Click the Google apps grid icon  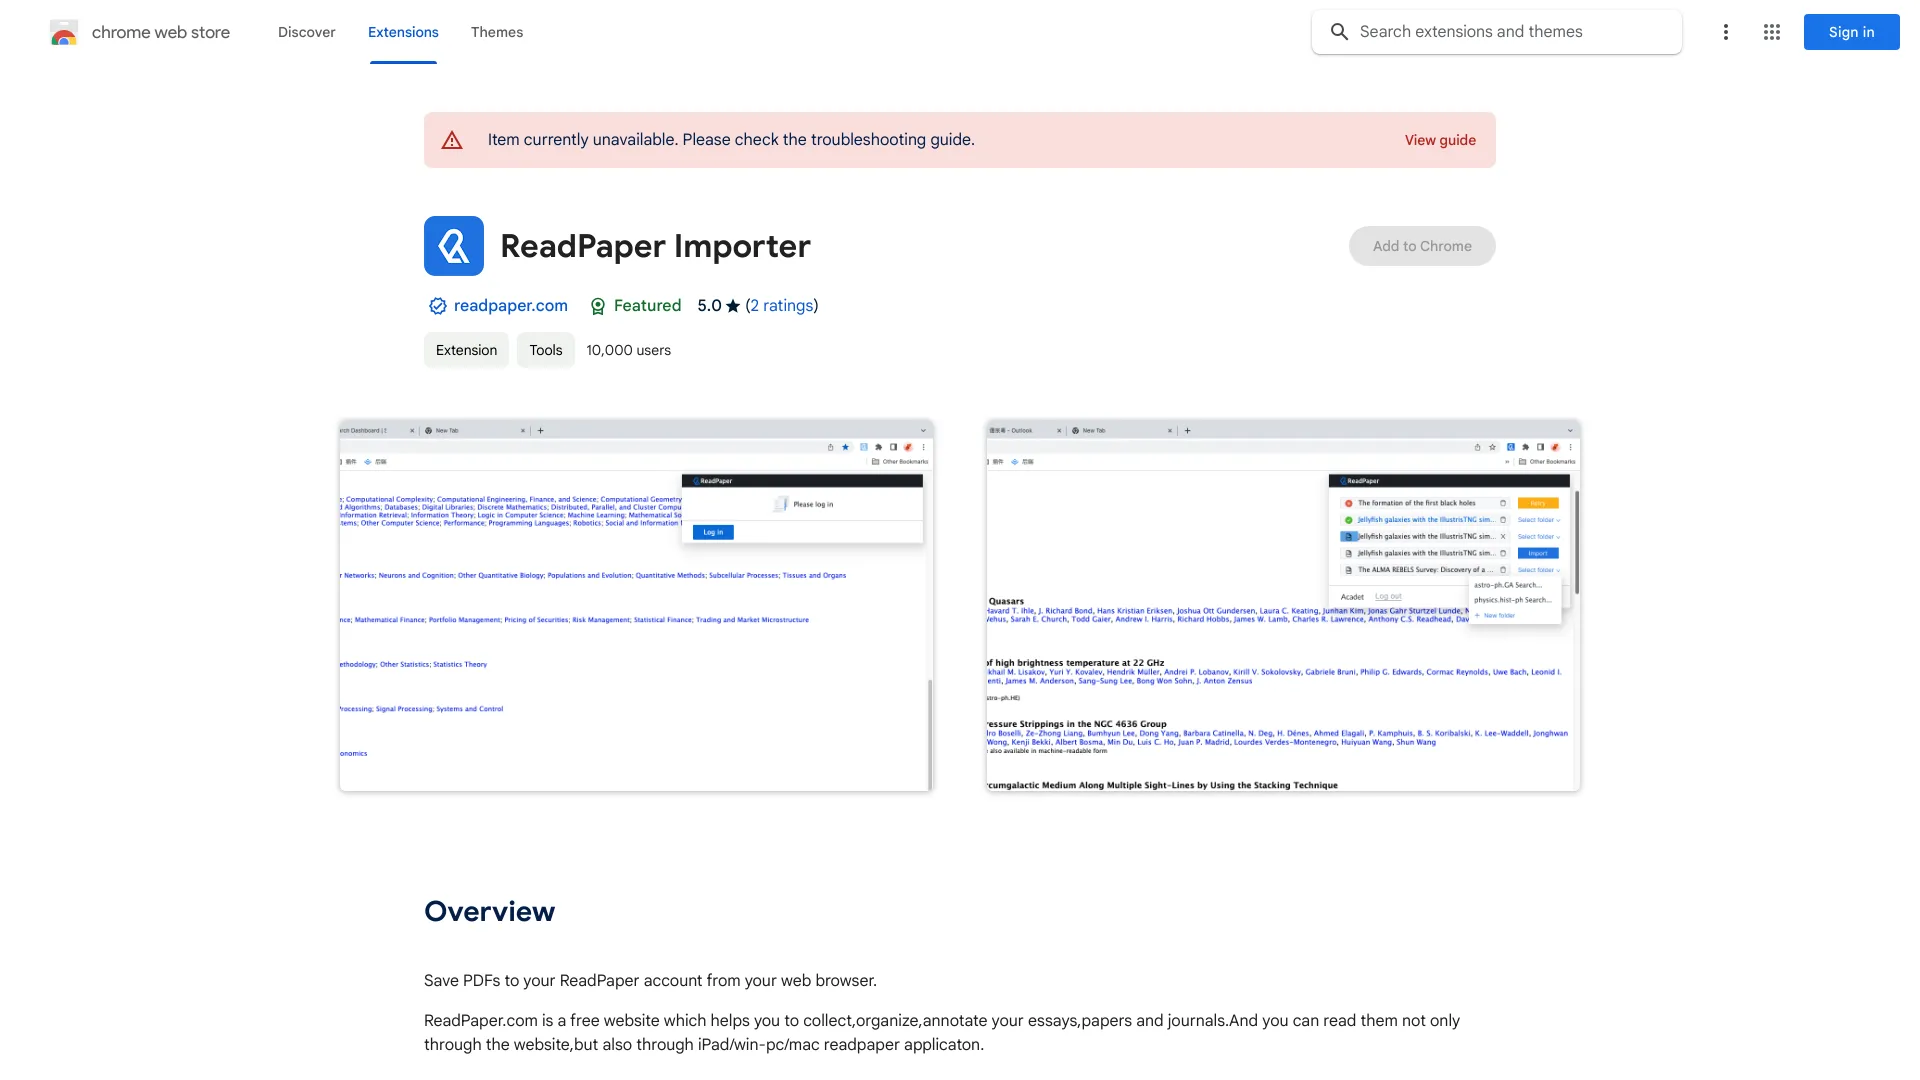click(x=1772, y=32)
